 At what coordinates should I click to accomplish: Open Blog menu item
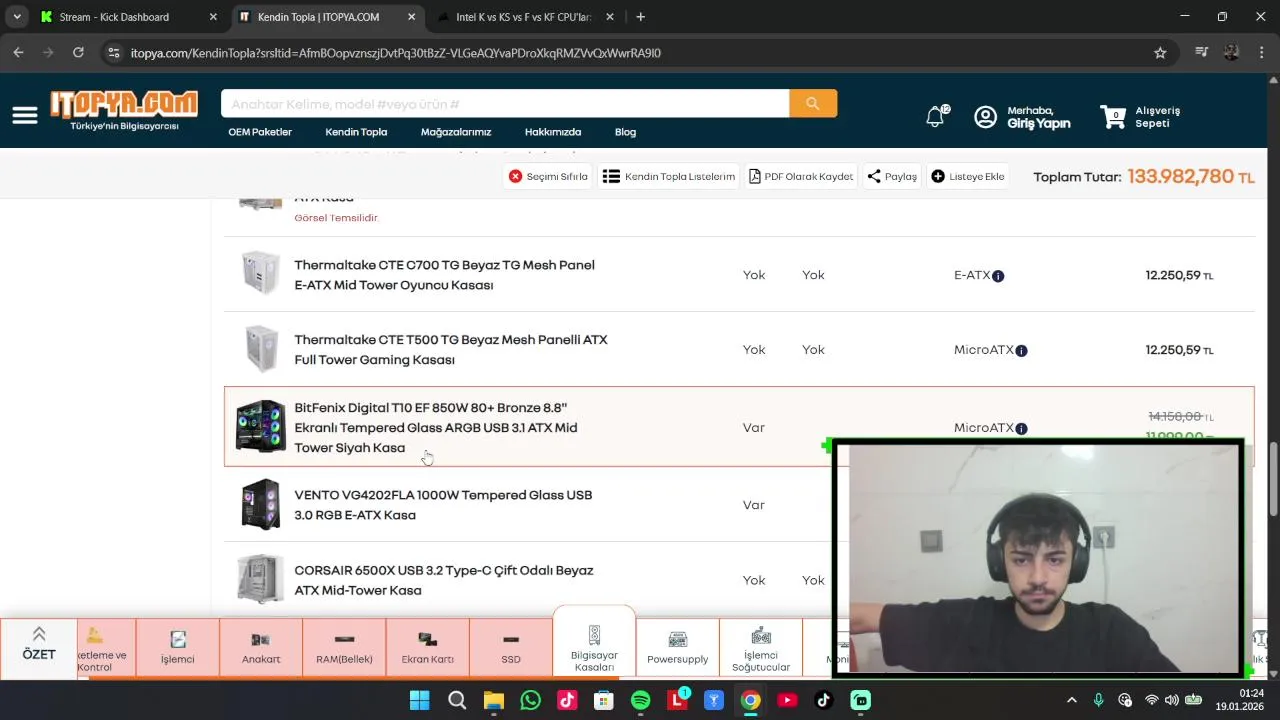pyautogui.click(x=625, y=132)
